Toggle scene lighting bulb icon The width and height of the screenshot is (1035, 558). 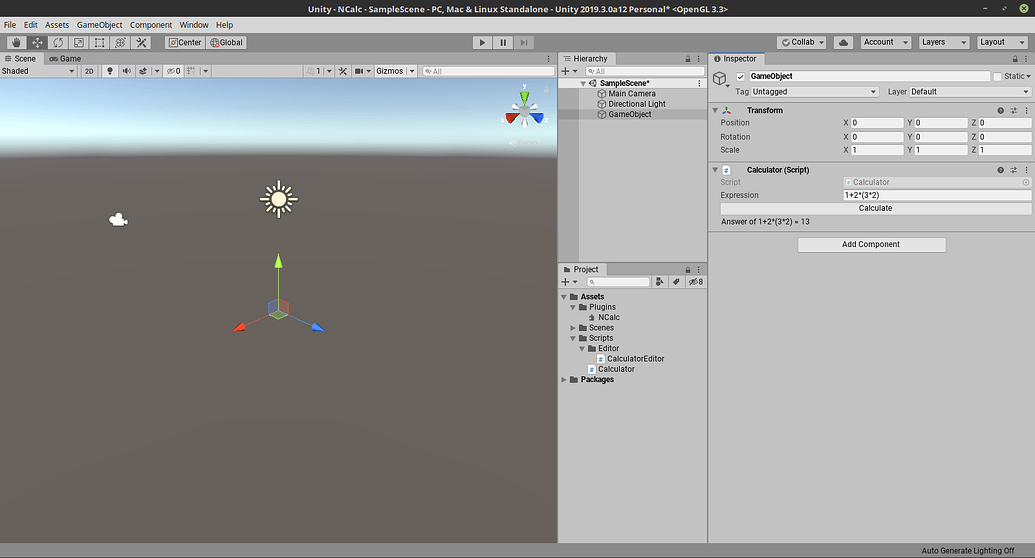pyautogui.click(x=110, y=71)
